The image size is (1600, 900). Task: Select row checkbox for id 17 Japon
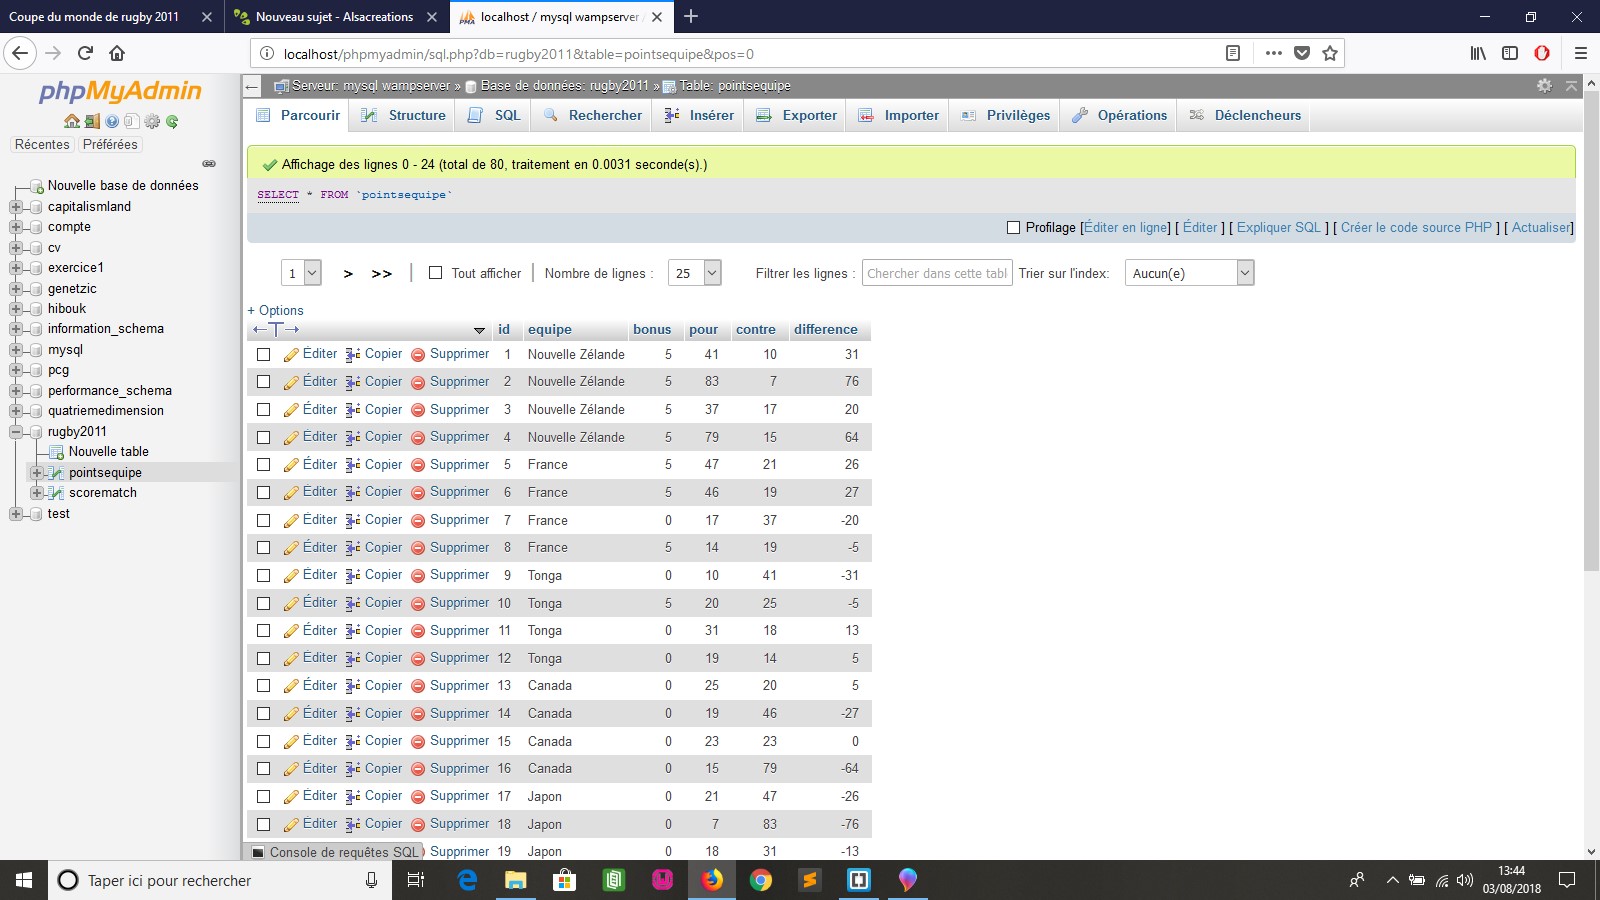[x=264, y=797]
